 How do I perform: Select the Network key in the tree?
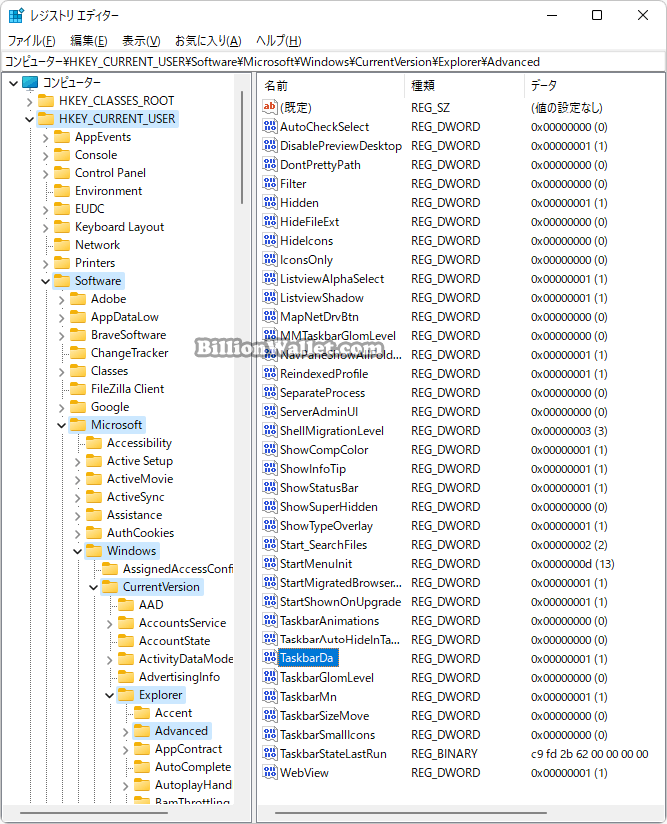point(97,245)
